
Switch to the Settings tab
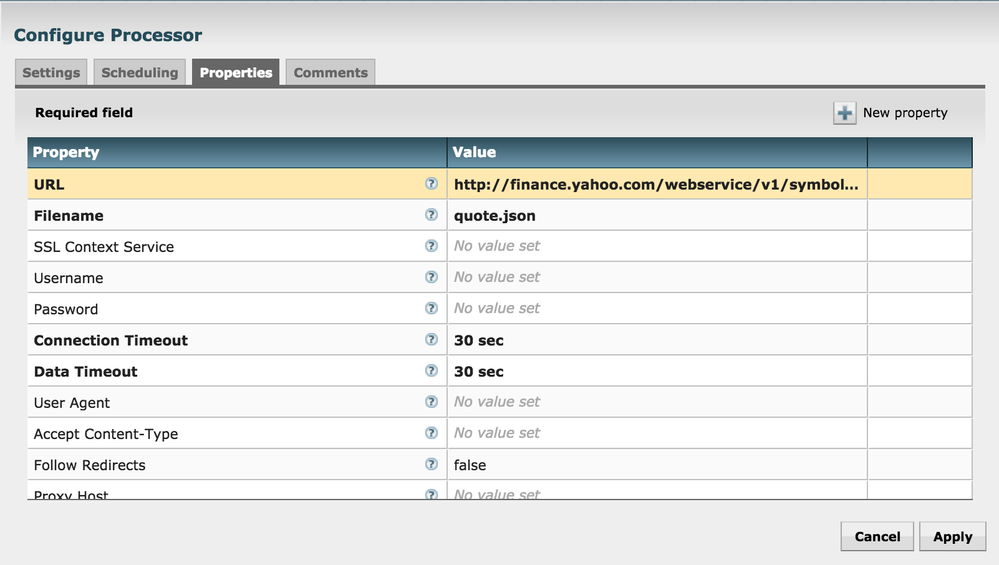pyautogui.click(x=51, y=73)
